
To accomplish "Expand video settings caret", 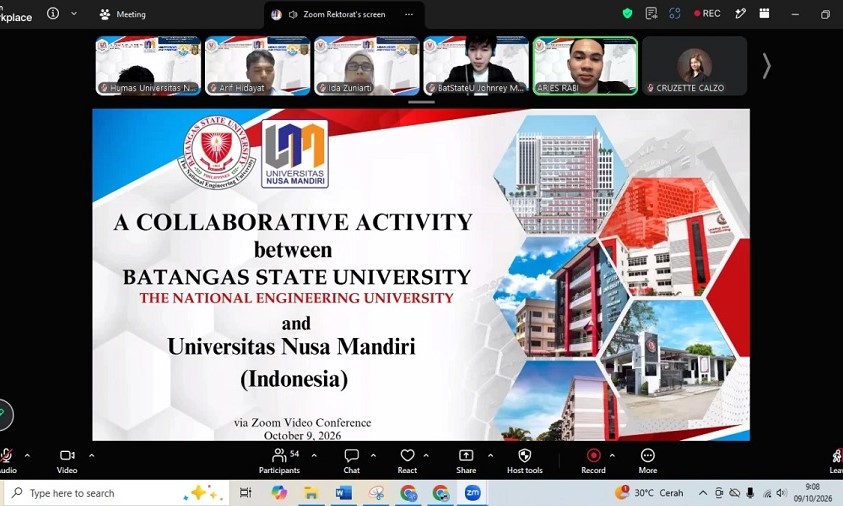I will [x=91, y=455].
